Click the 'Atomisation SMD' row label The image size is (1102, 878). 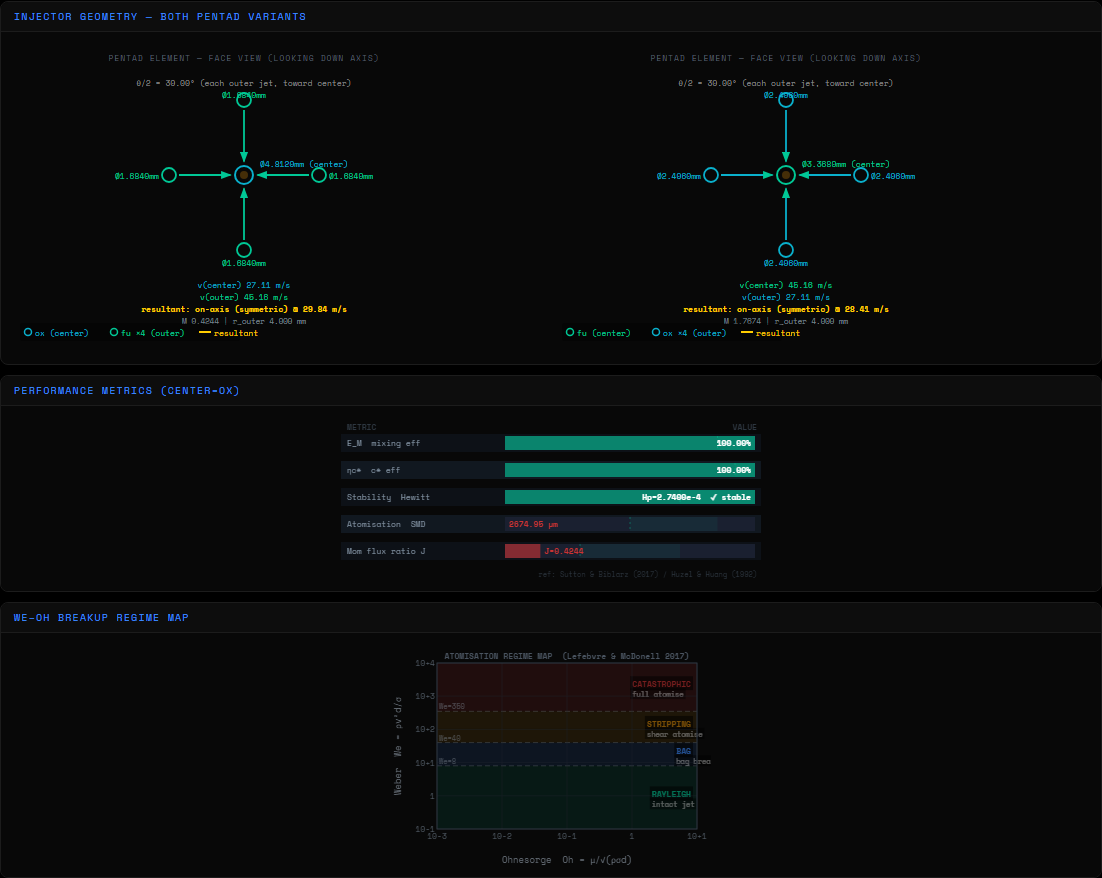click(x=386, y=524)
